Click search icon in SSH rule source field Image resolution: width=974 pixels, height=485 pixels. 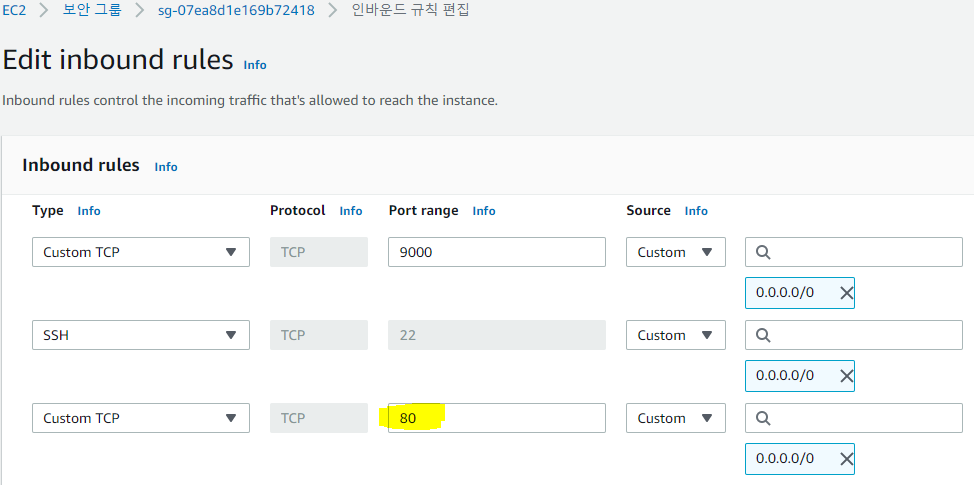763,335
